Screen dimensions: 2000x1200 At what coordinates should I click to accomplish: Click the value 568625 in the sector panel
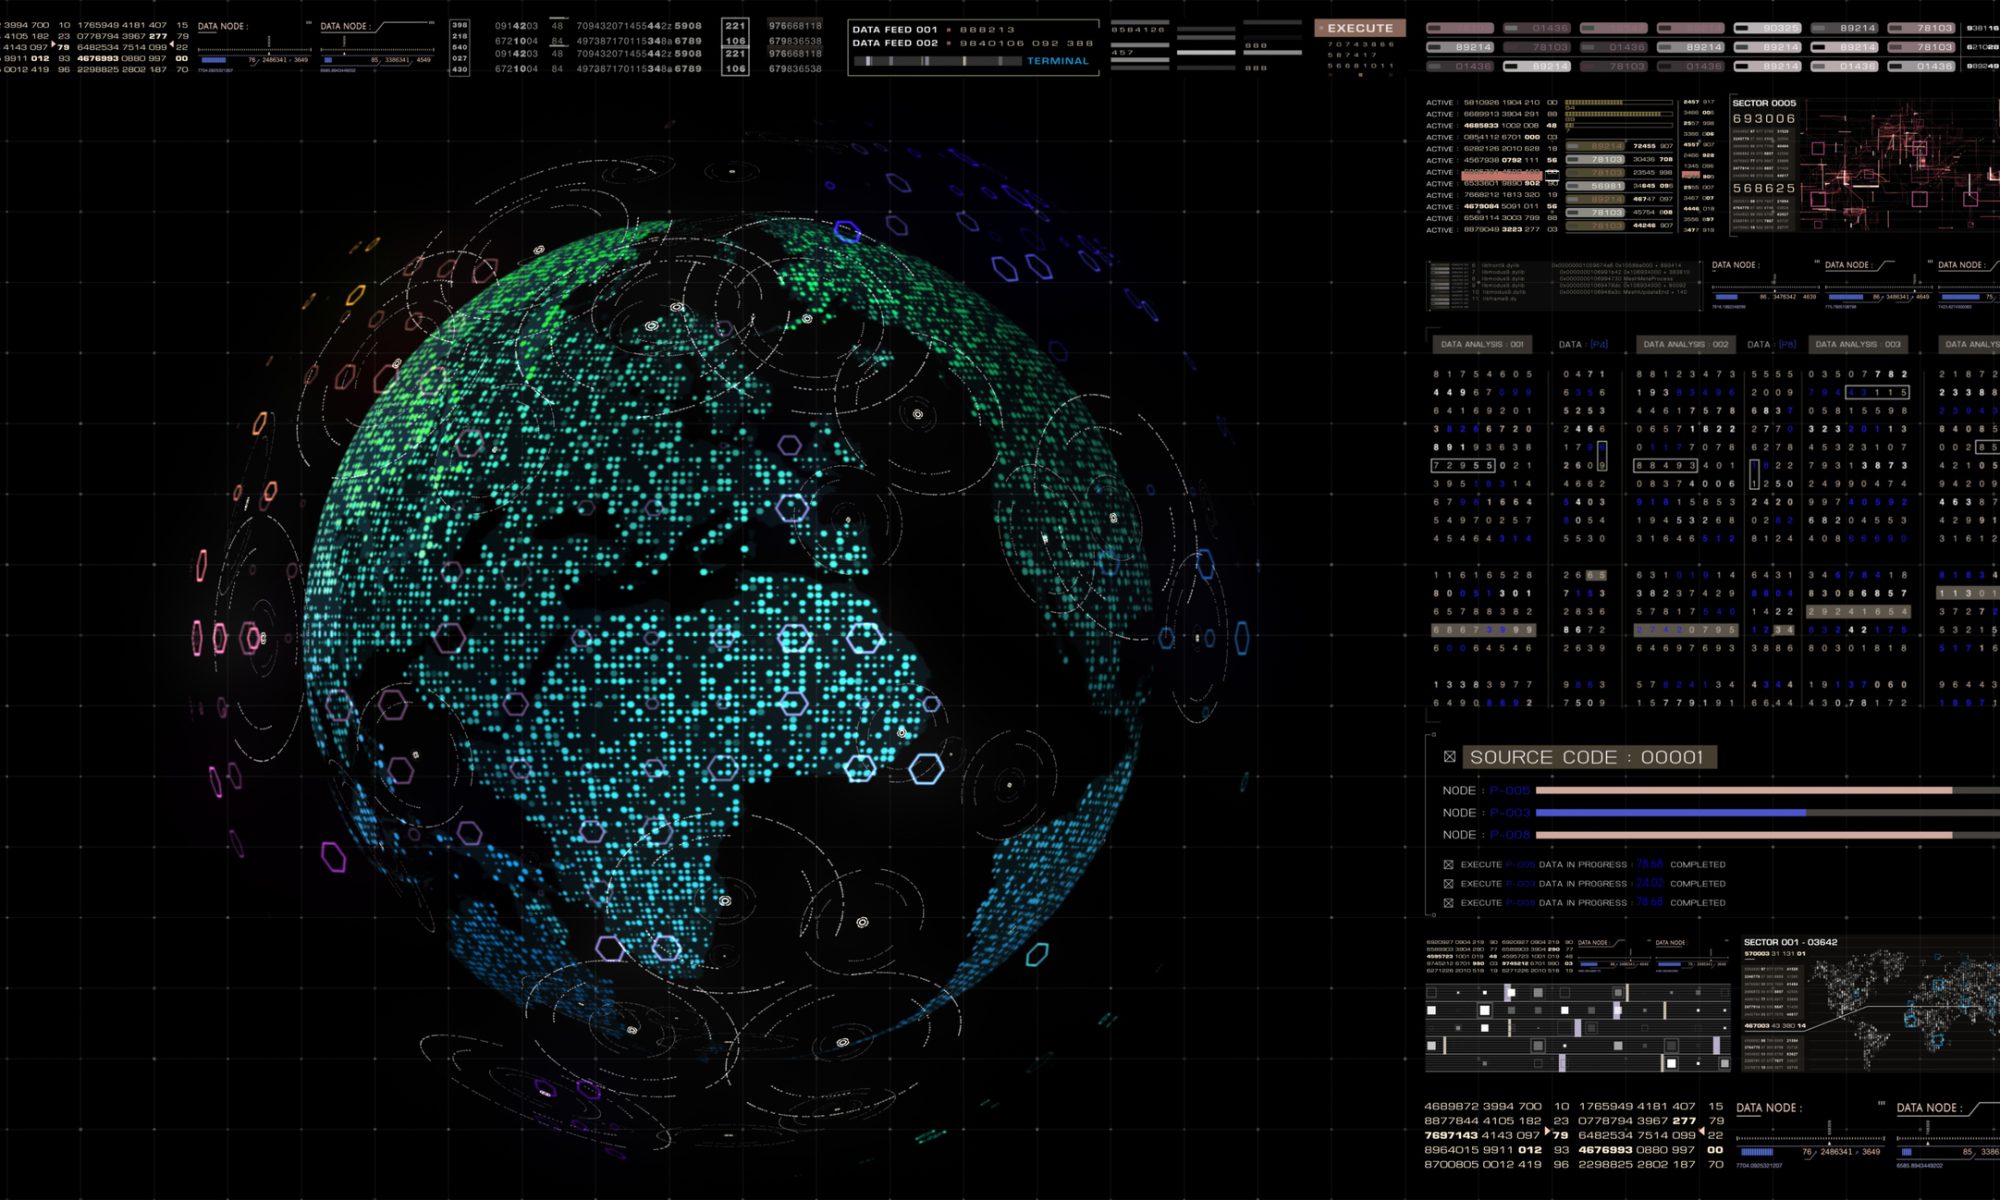coord(1763,188)
